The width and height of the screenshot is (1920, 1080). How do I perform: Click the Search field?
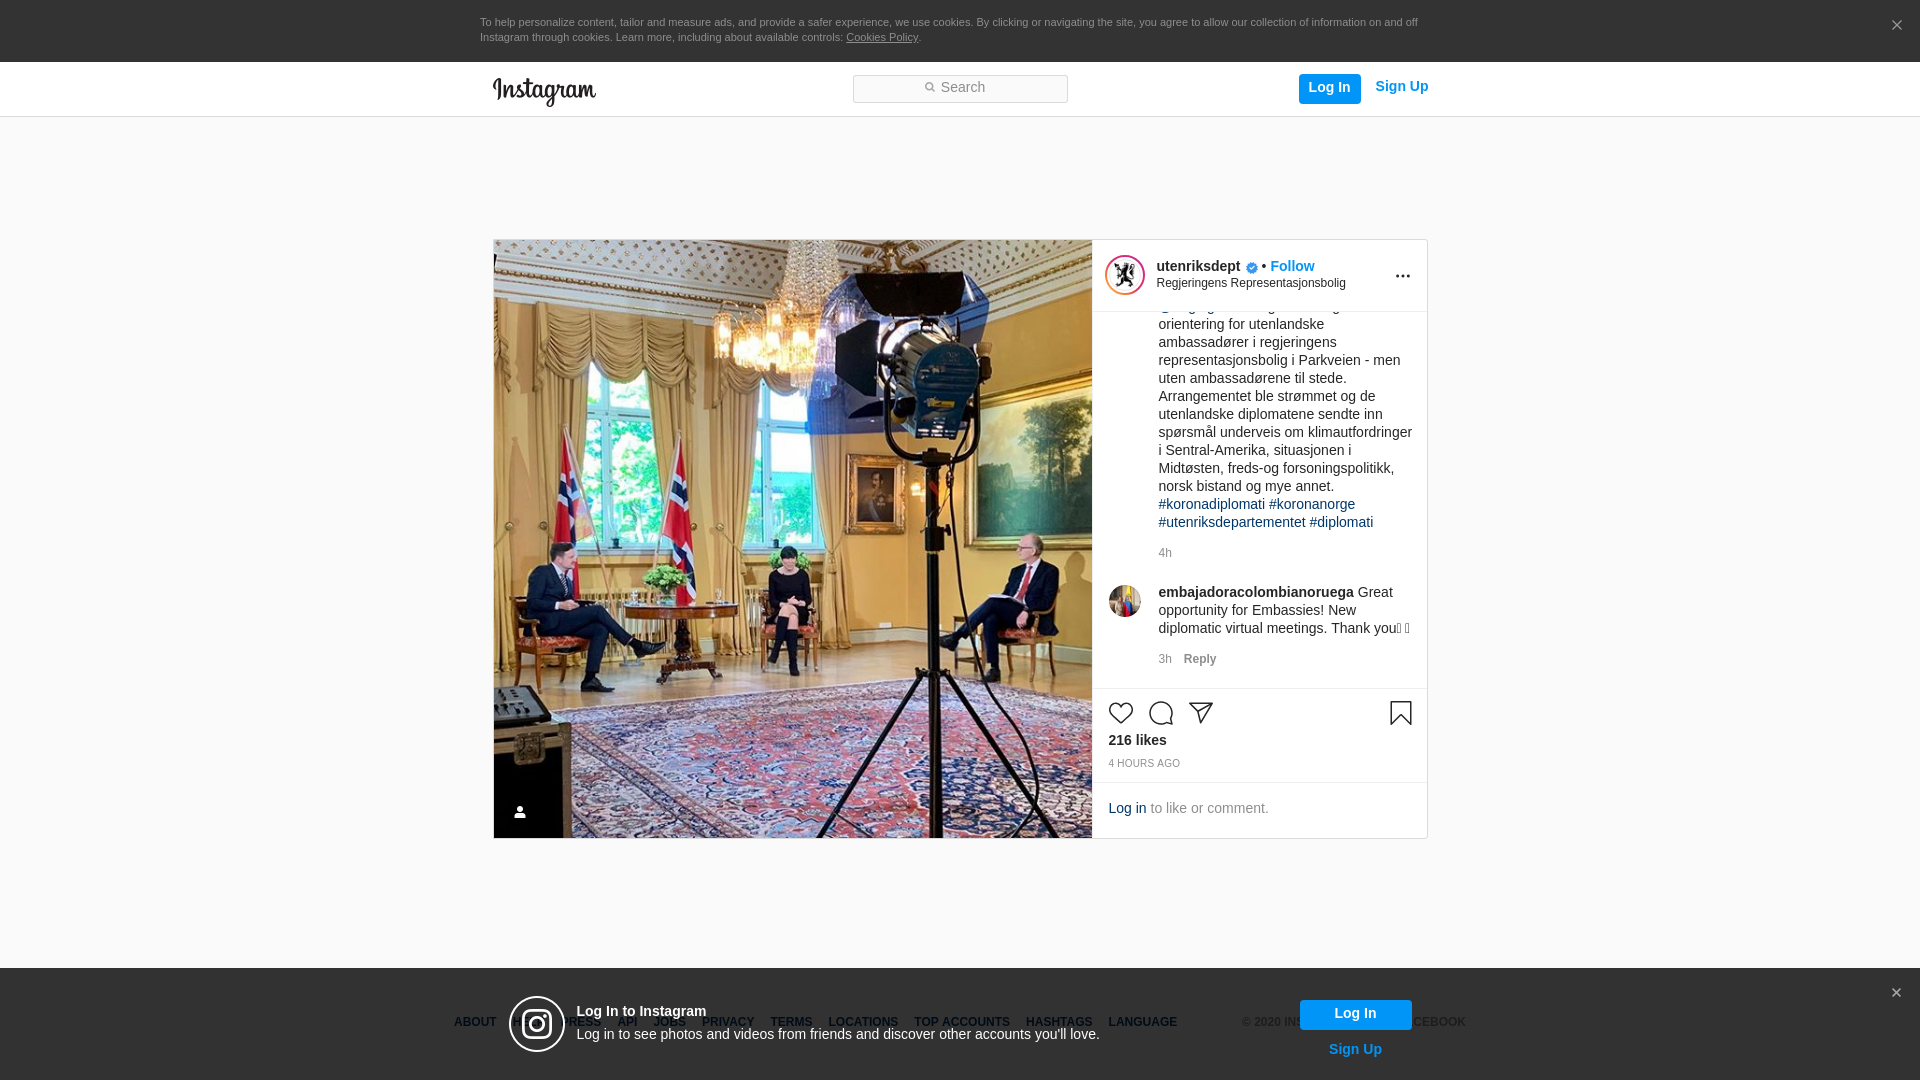(x=960, y=88)
